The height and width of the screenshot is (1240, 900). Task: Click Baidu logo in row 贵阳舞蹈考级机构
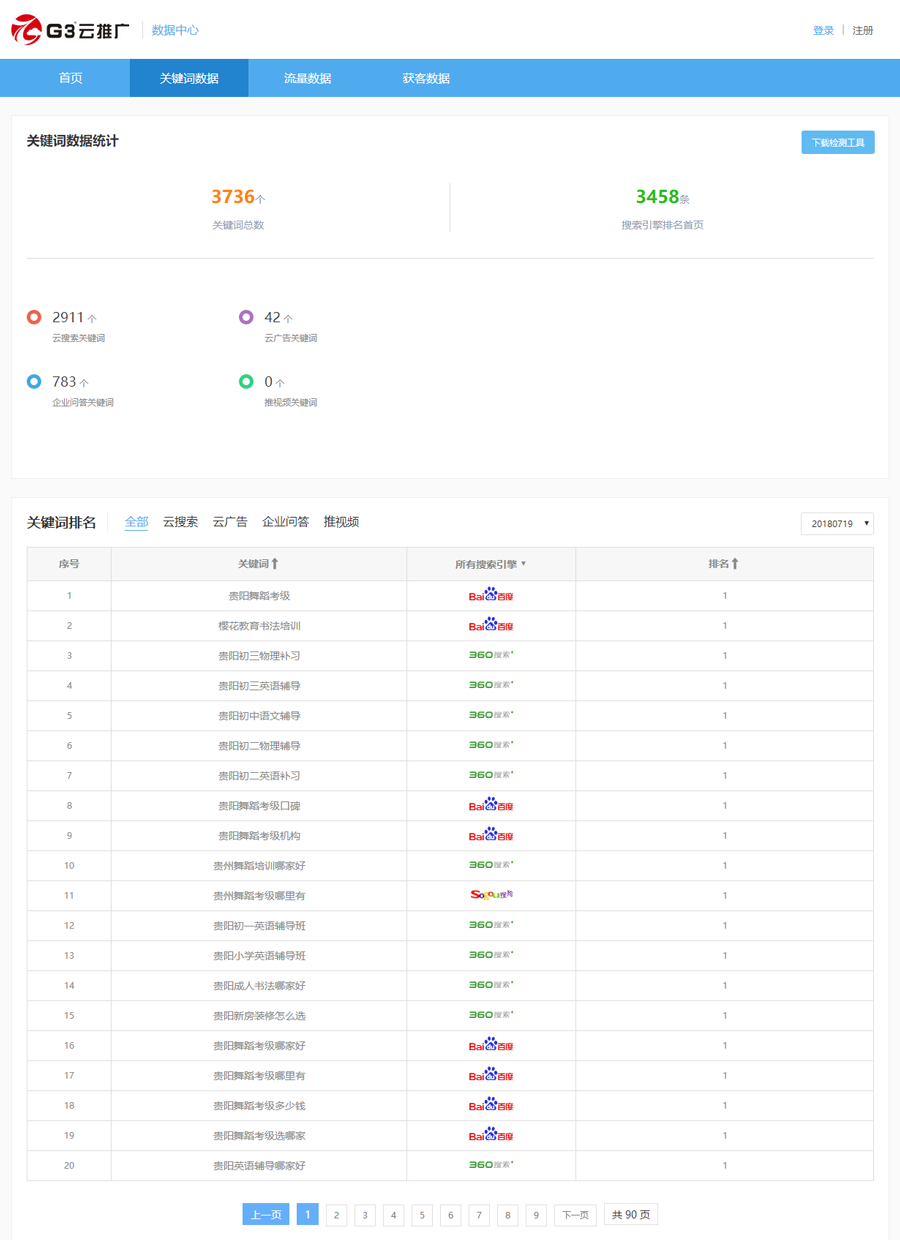click(x=491, y=835)
